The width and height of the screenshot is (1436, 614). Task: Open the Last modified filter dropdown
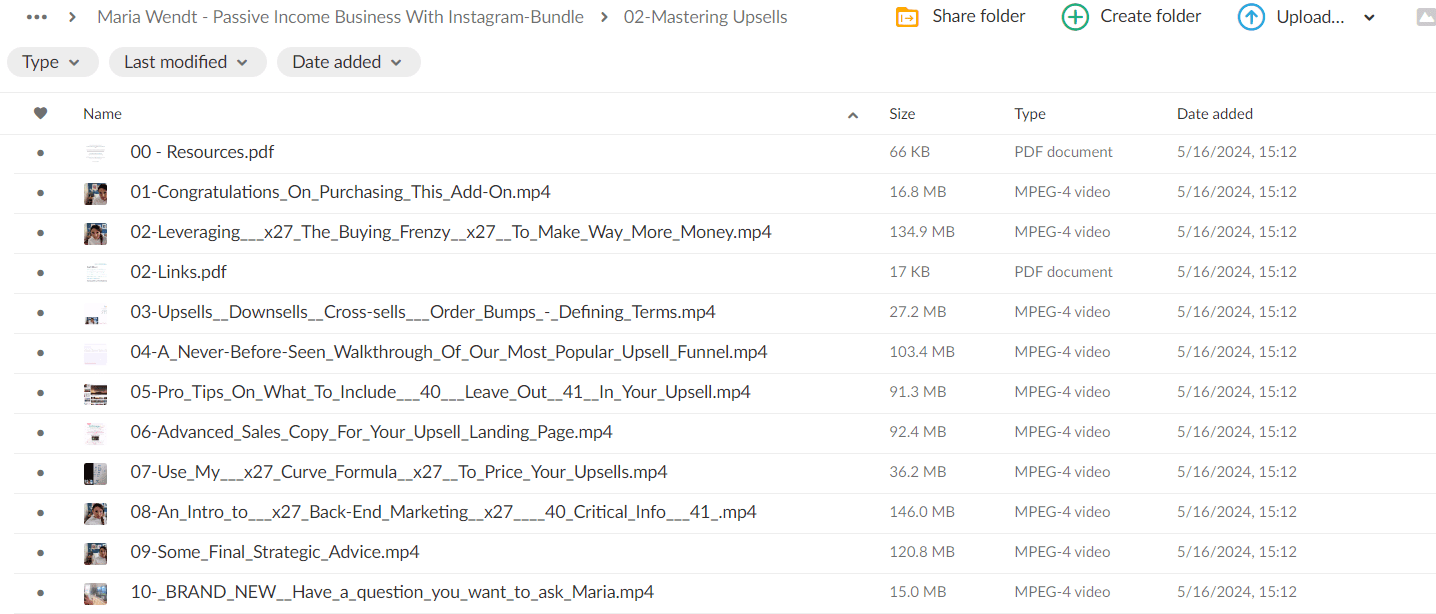pyautogui.click(x=187, y=62)
